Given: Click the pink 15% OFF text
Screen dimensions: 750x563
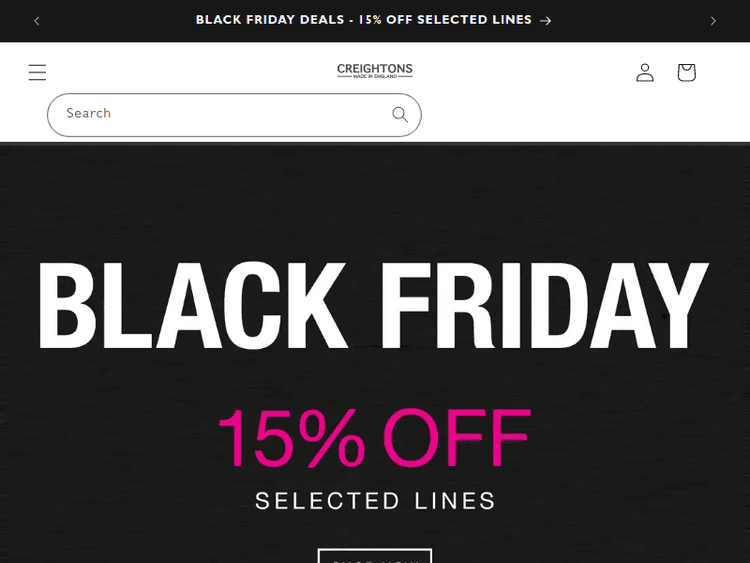Looking at the screenshot, I should point(374,438).
